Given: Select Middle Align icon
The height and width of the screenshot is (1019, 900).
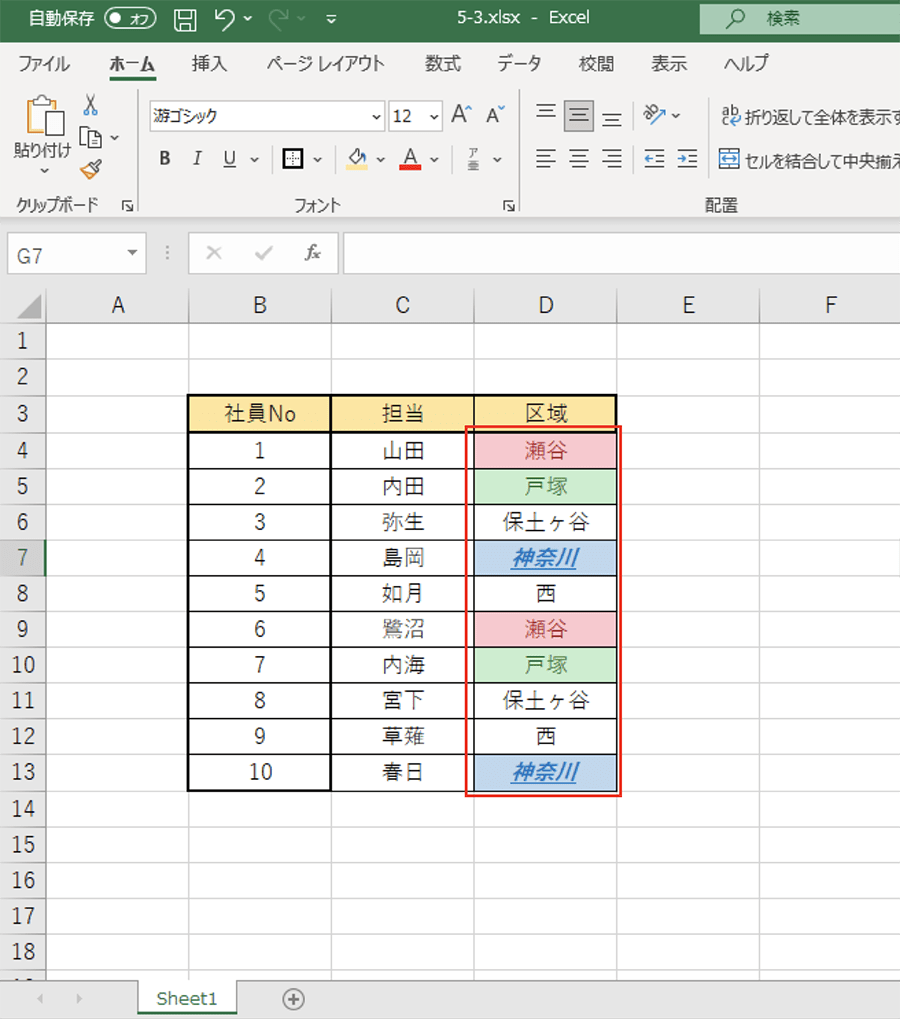Looking at the screenshot, I should pos(578,116).
